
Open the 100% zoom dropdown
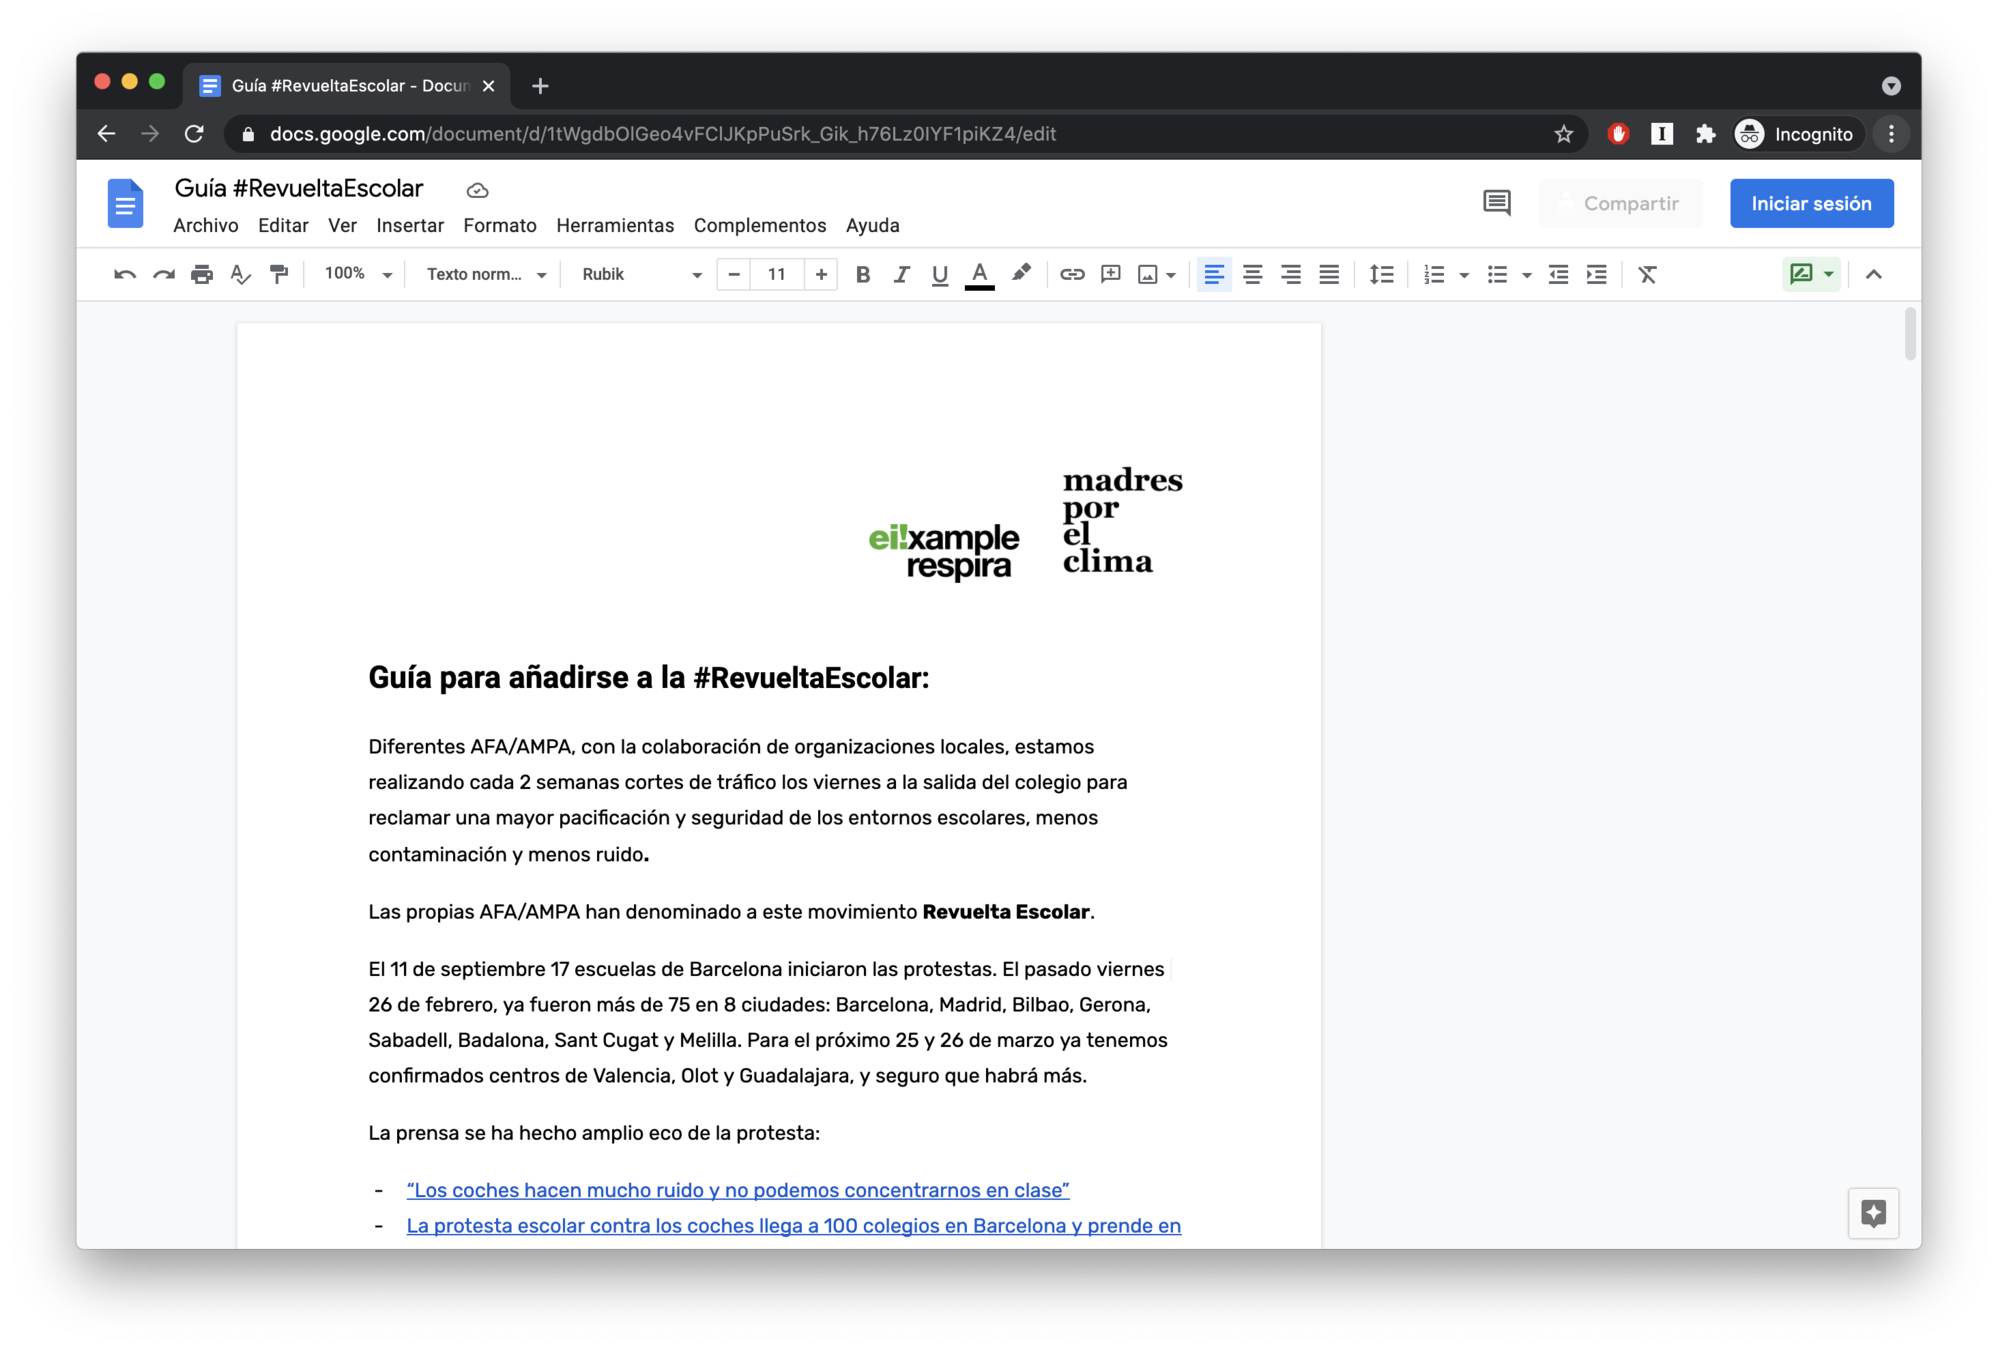tap(358, 274)
